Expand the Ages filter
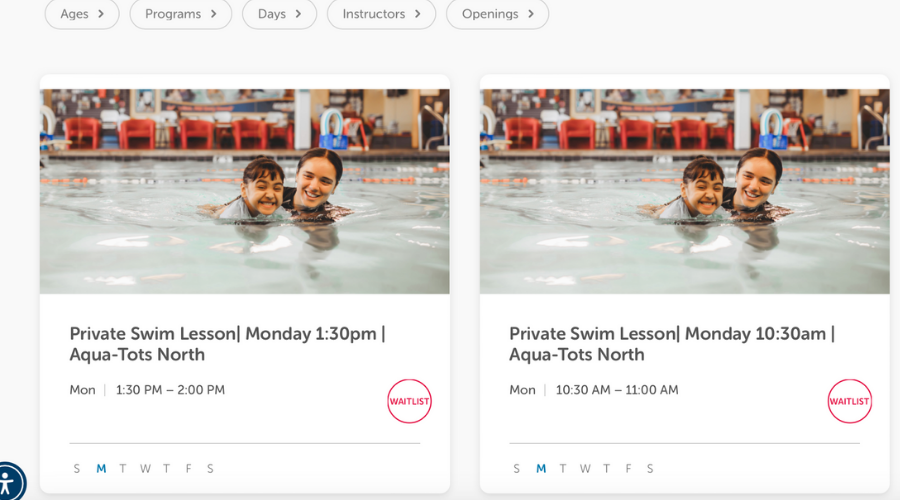Screen dimensions: 900x500 tap(82, 14)
